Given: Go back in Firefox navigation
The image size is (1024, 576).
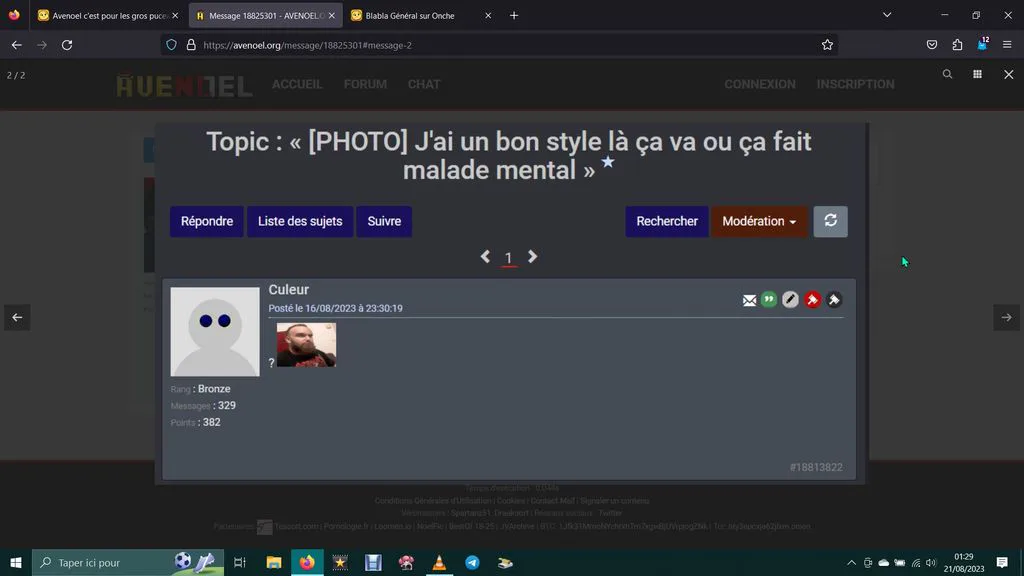Looking at the screenshot, I should click(x=16, y=45).
